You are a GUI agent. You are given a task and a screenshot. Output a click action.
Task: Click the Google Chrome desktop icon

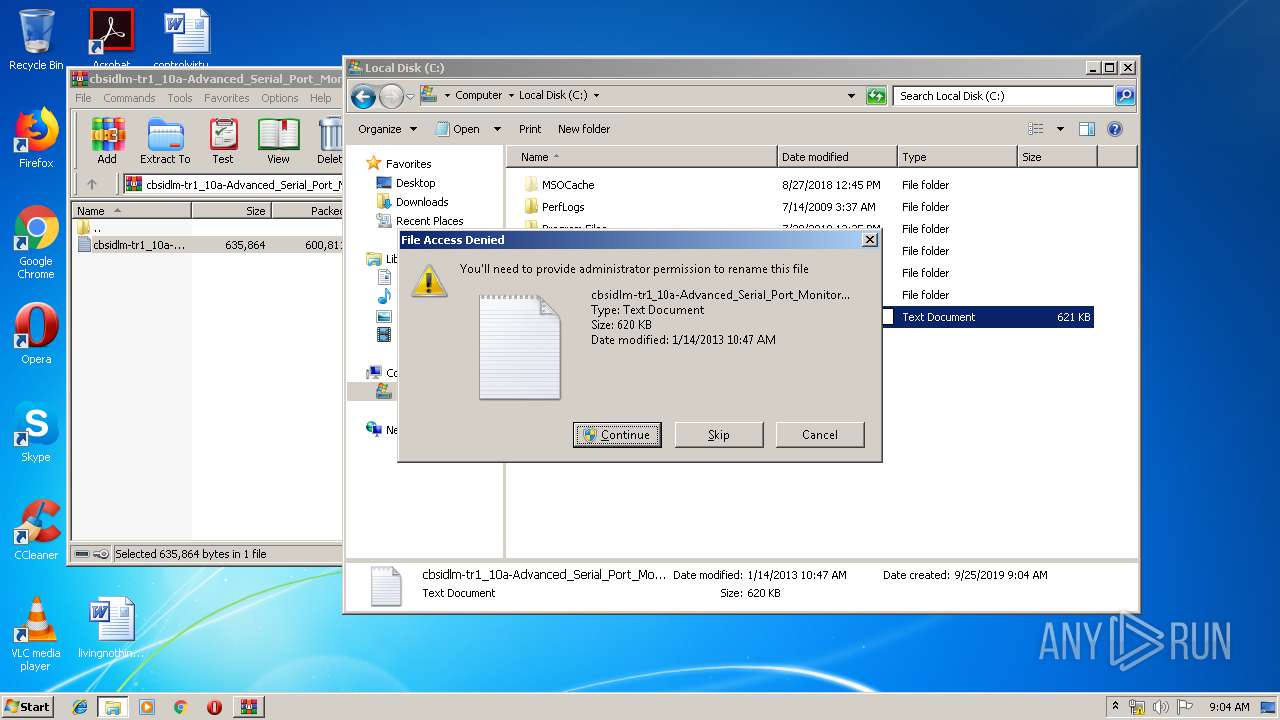pyautogui.click(x=36, y=243)
